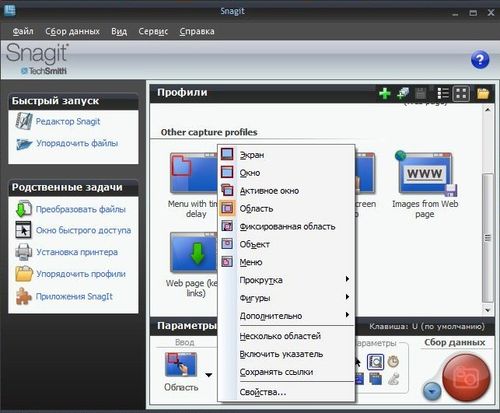Click the save profile floppy icon
This screenshot has height=413, width=500.
(420, 94)
